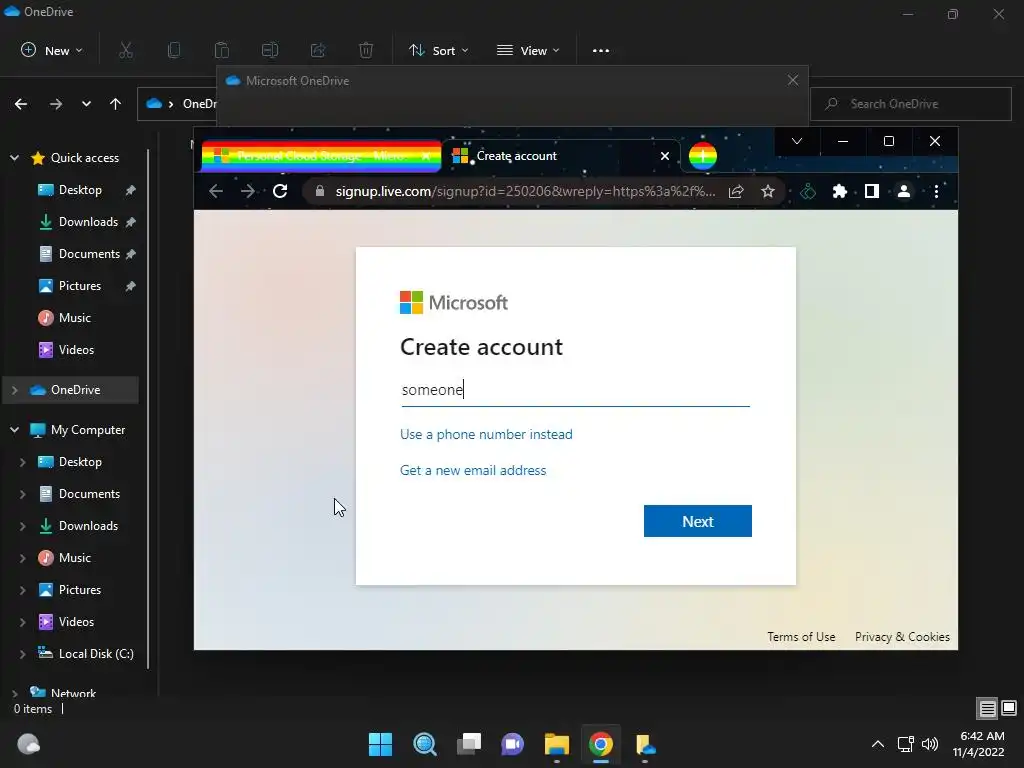The image size is (1024, 768).
Task: Open Terms of Use link
Action: [801, 637]
